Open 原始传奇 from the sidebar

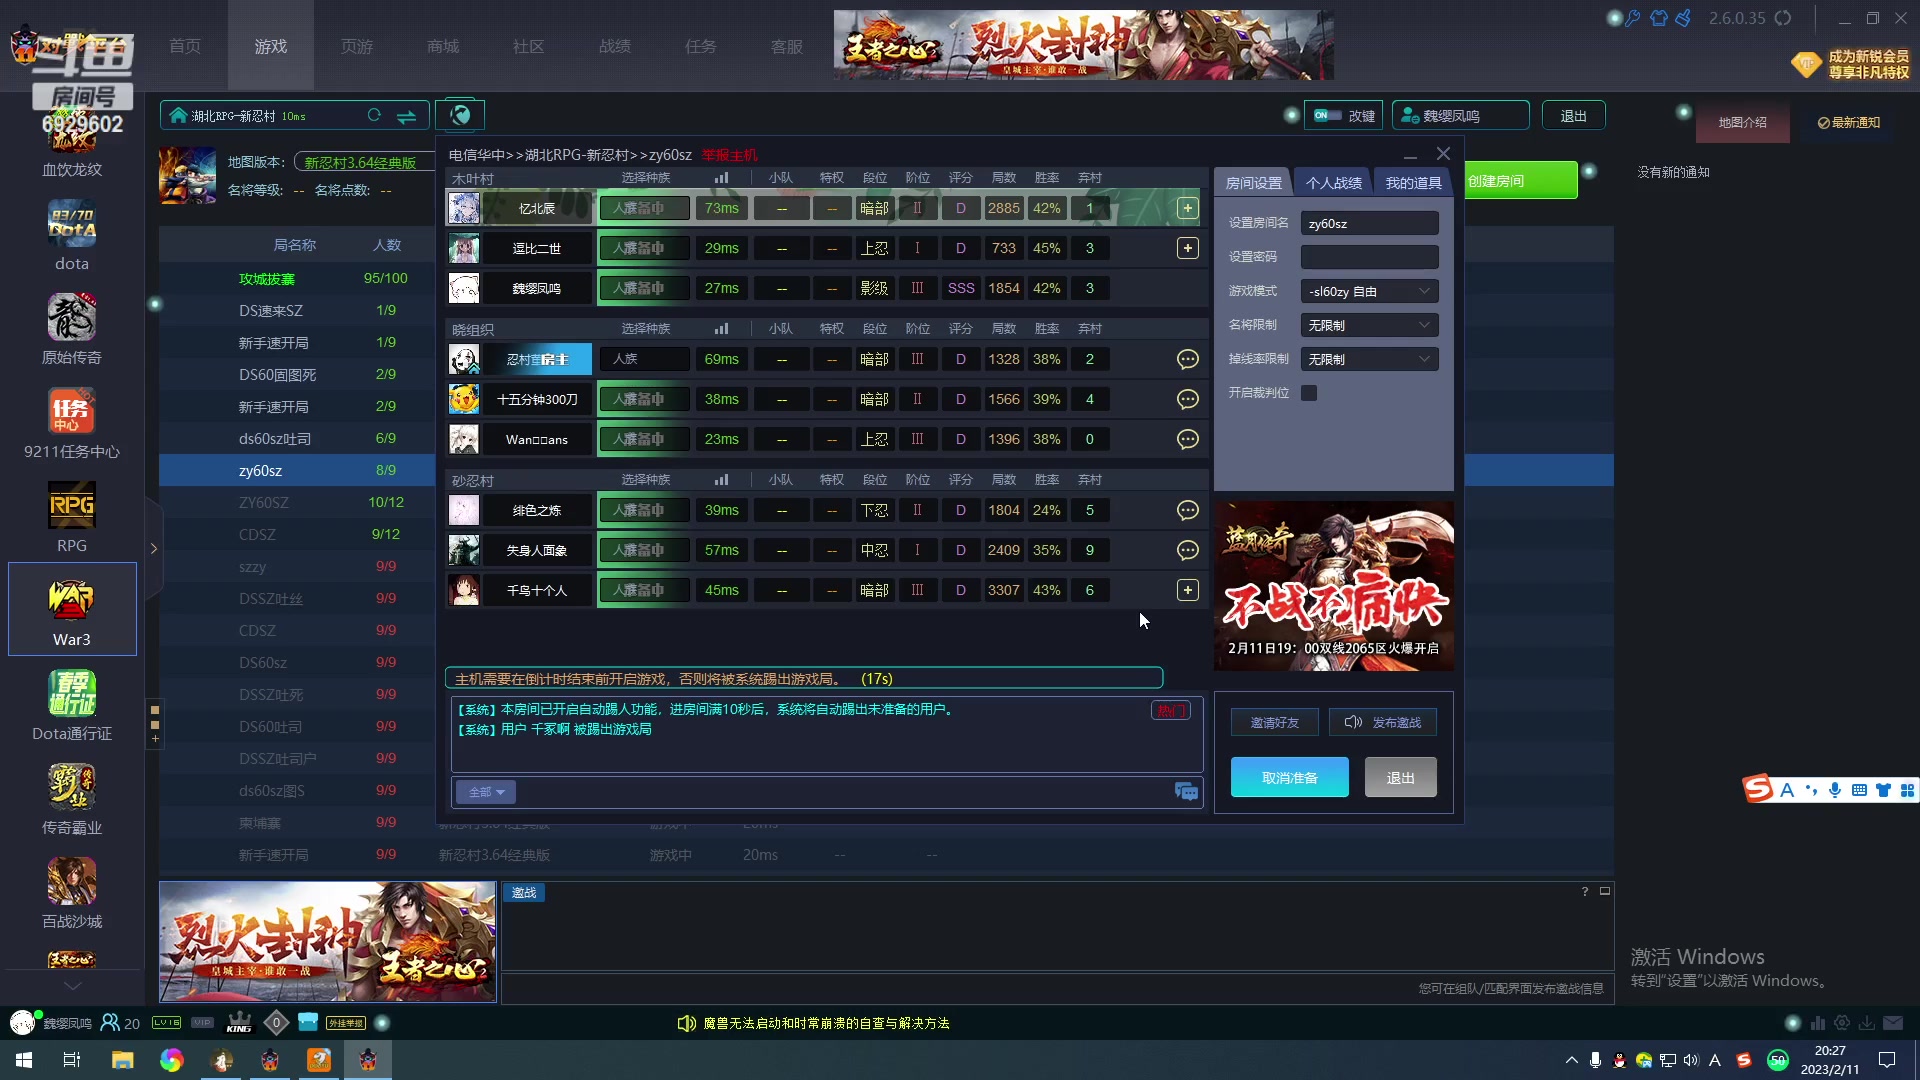pos(71,330)
